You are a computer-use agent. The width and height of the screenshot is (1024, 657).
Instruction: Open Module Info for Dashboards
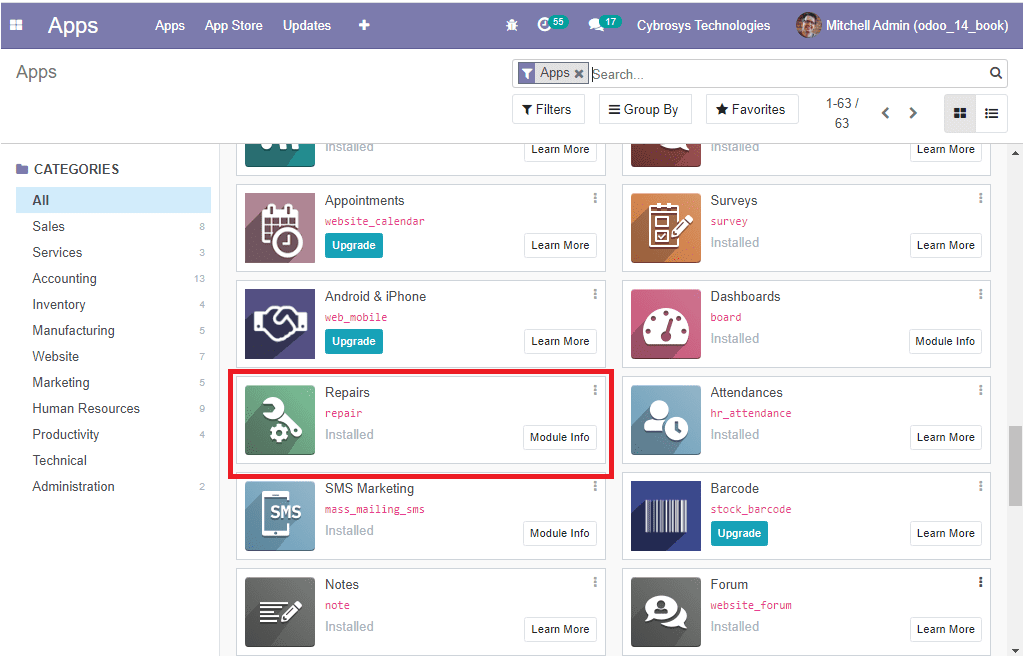click(x=945, y=342)
